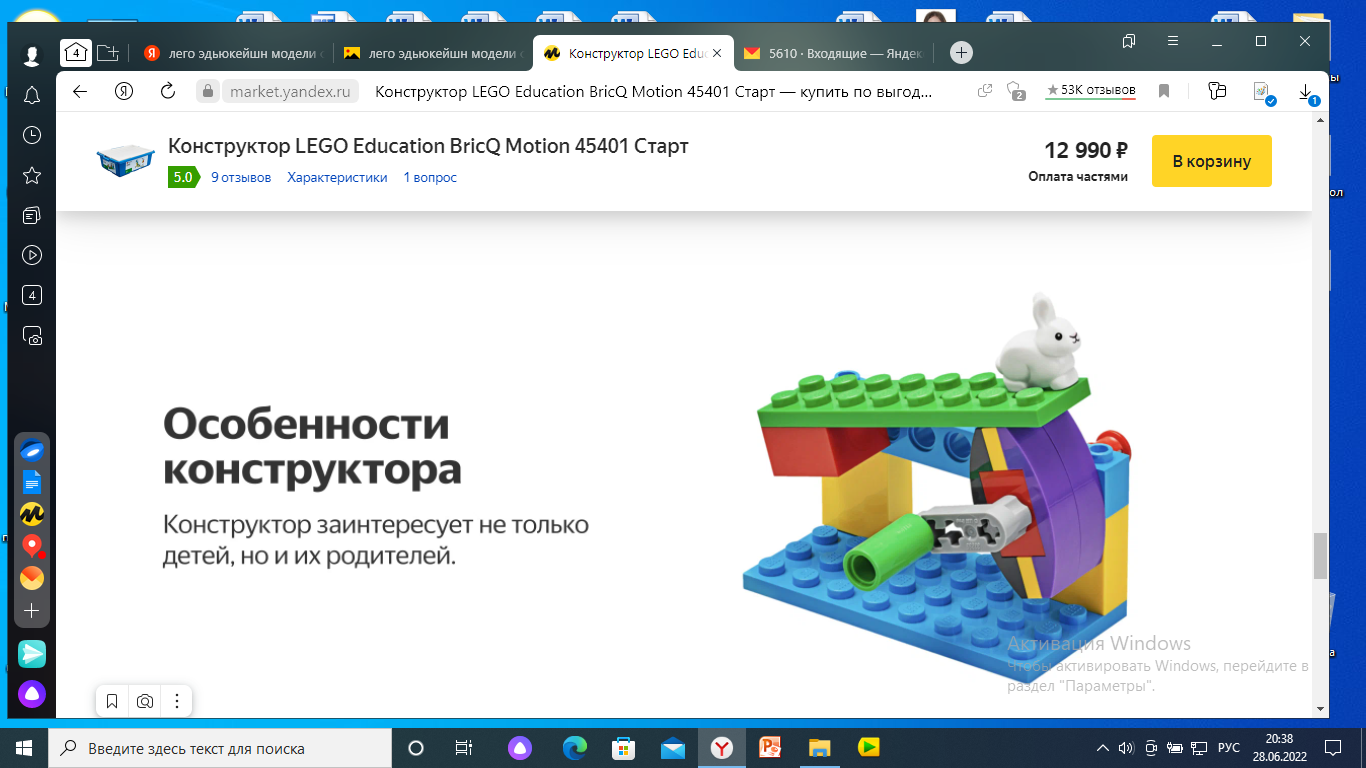This screenshot has height=768, width=1366.
Task: Open the Windows action center notifications
Action: pyautogui.click(x=1332, y=747)
